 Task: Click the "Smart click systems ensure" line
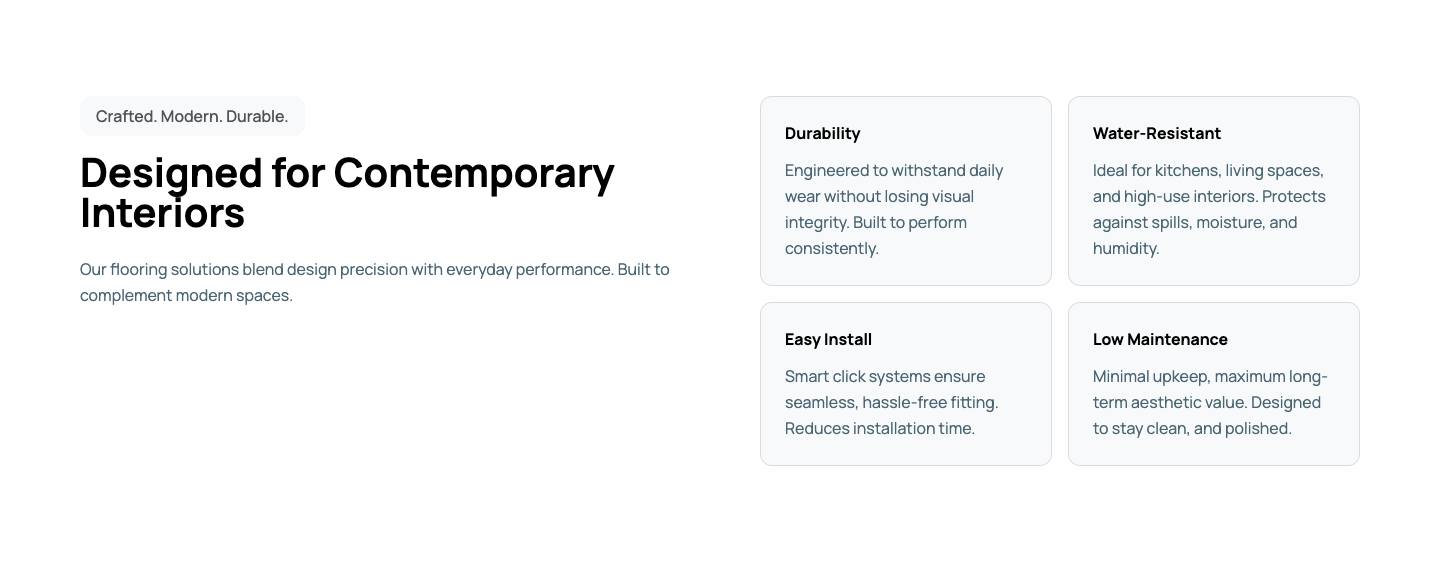(x=884, y=377)
